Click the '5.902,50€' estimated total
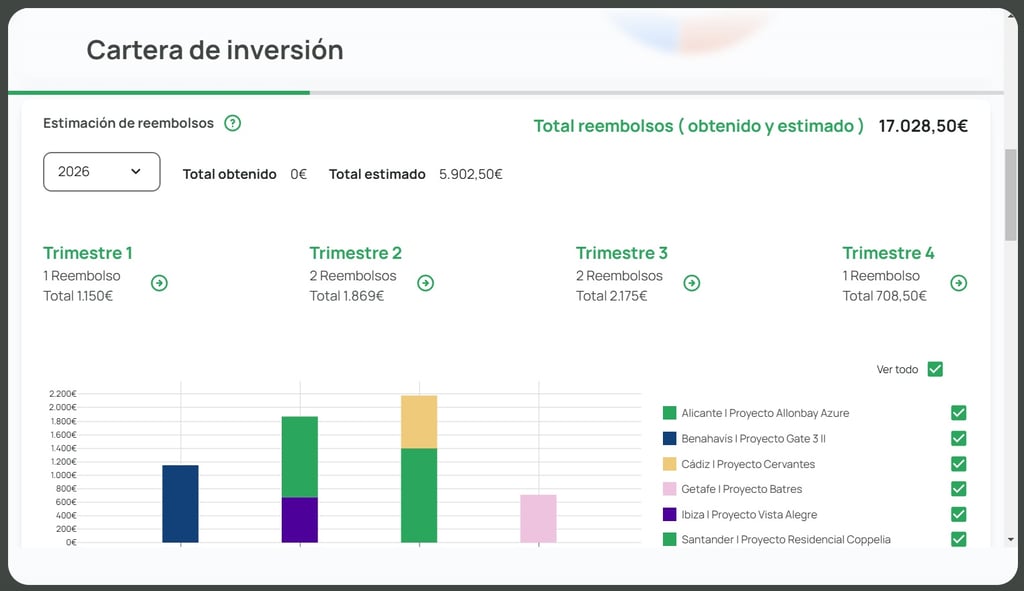Image resolution: width=1024 pixels, height=591 pixels. [x=471, y=174]
